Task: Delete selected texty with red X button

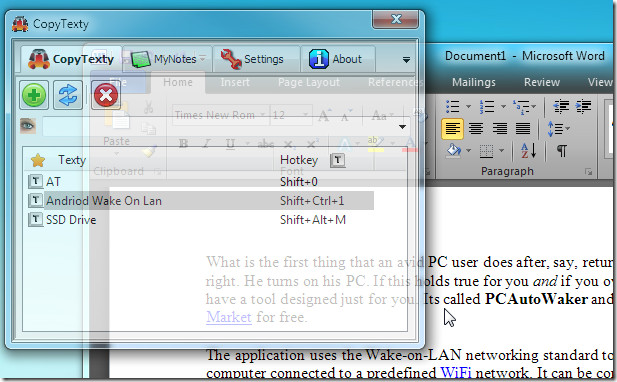Action: [x=105, y=95]
